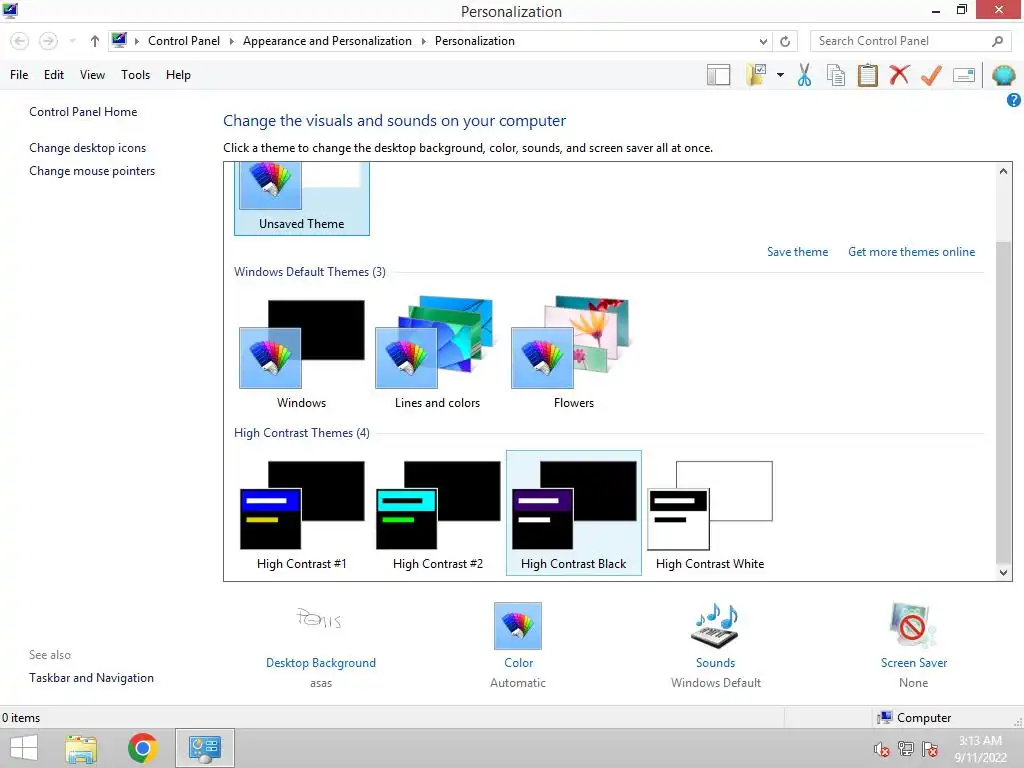Click Get more themes online

coord(911,252)
